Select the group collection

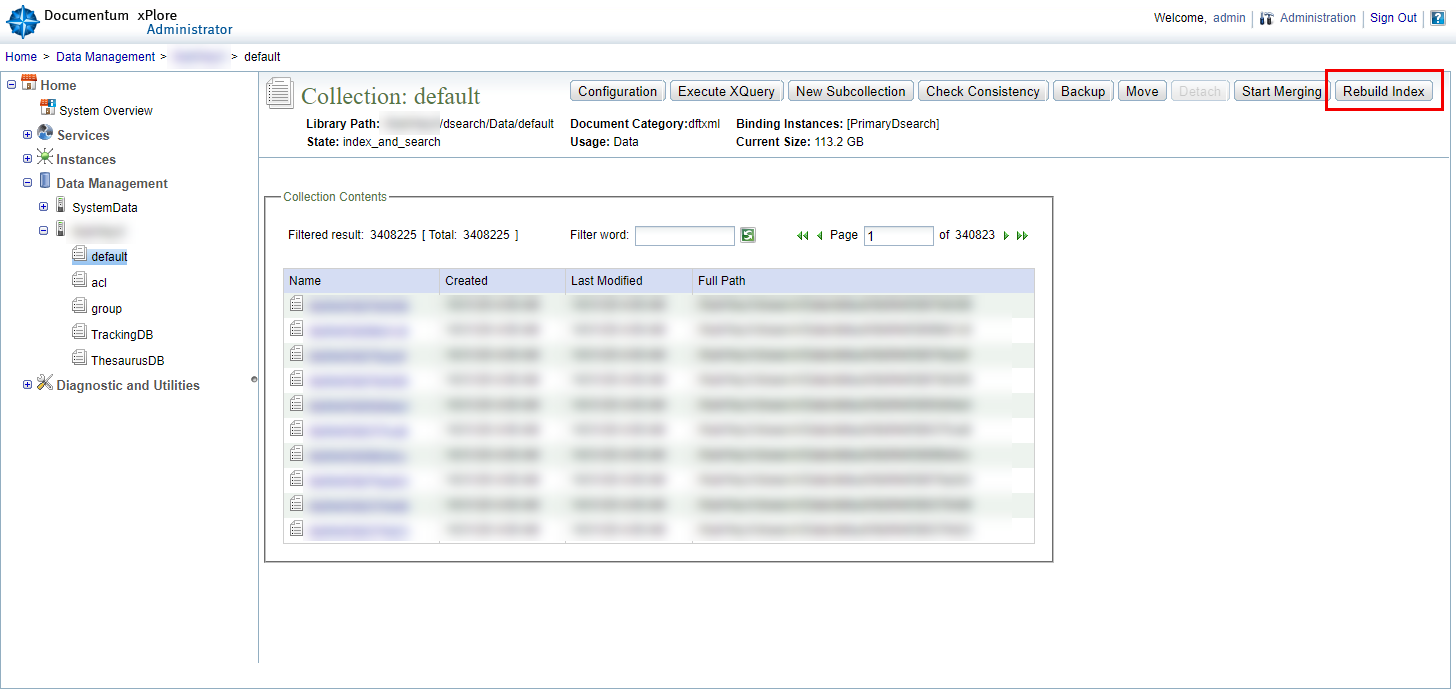pos(107,309)
